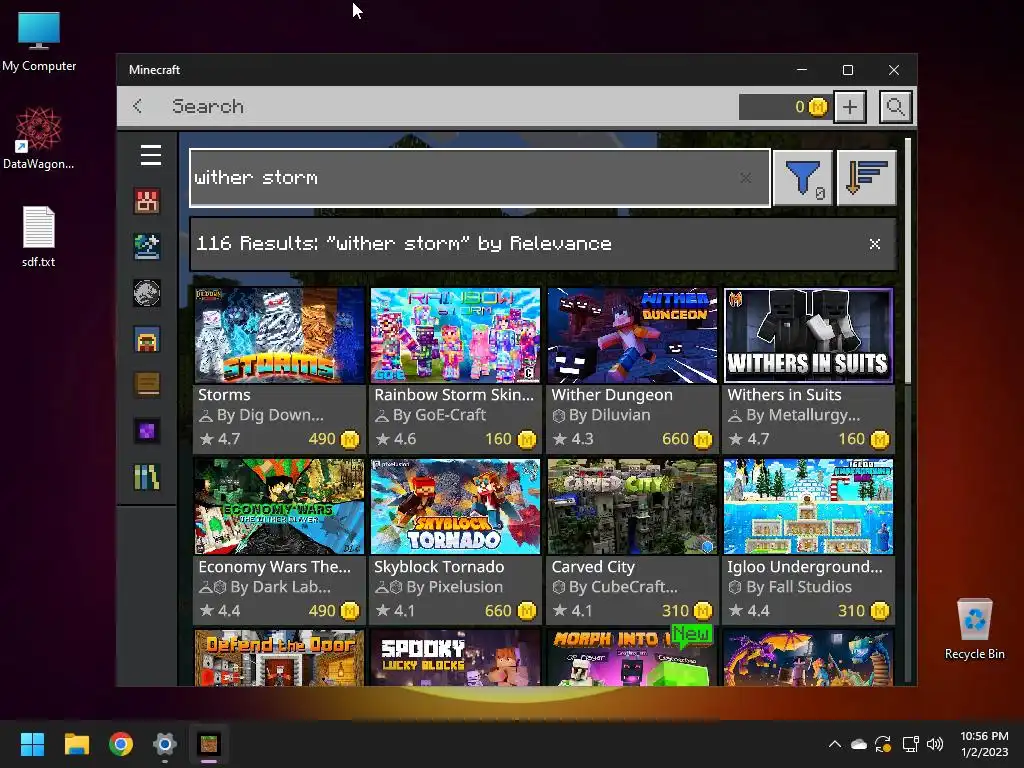The width and height of the screenshot is (1024, 768).
Task: Go back with the Search header arrow
Action: click(x=137, y=106)
